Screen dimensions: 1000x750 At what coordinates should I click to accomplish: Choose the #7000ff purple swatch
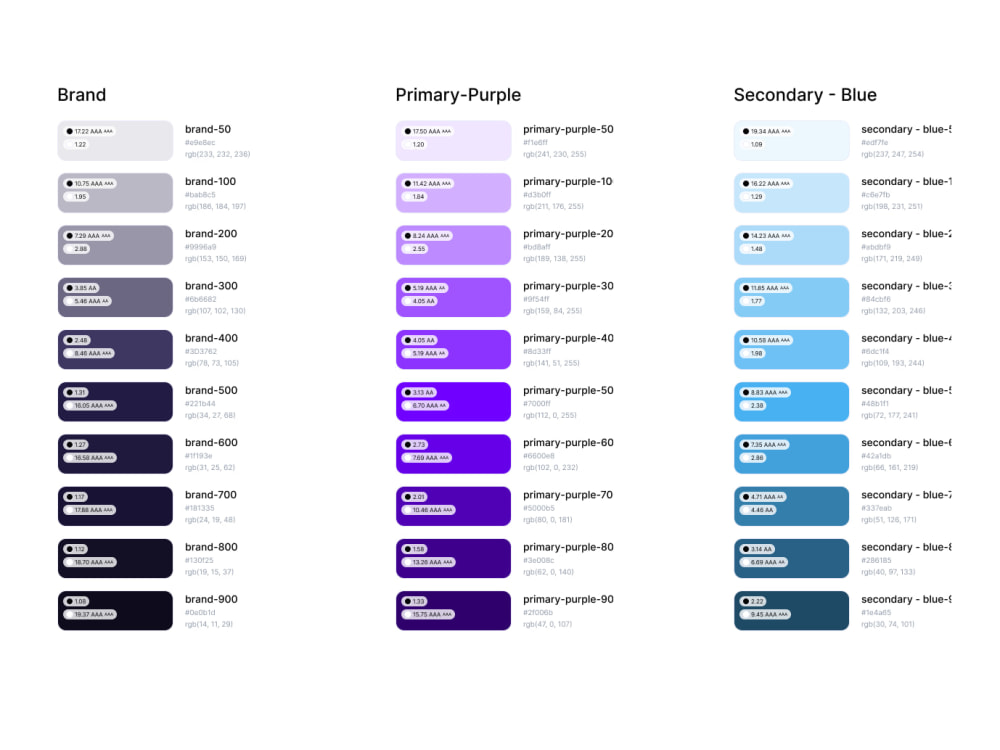point(453,402)
